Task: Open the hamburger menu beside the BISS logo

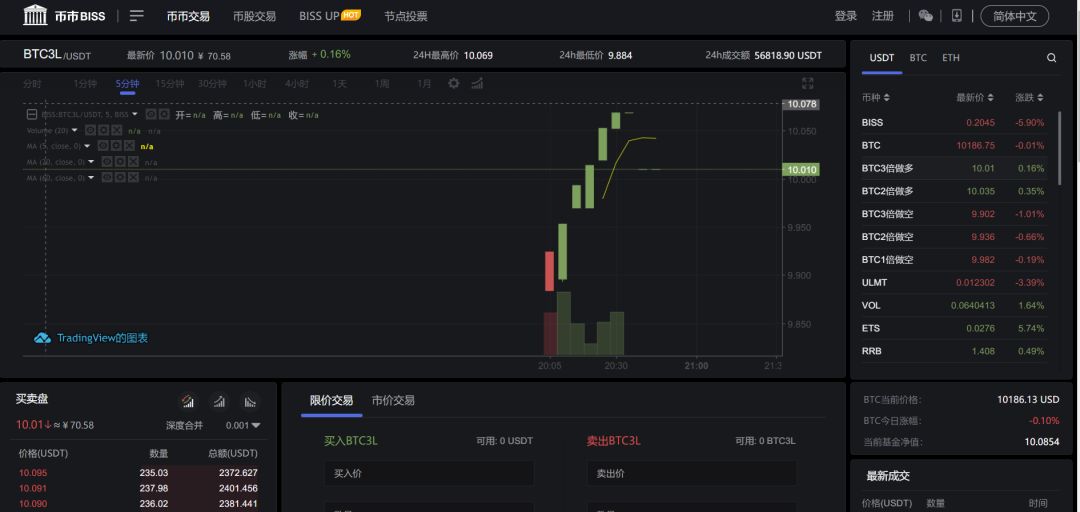Action: tap(137, 15)
